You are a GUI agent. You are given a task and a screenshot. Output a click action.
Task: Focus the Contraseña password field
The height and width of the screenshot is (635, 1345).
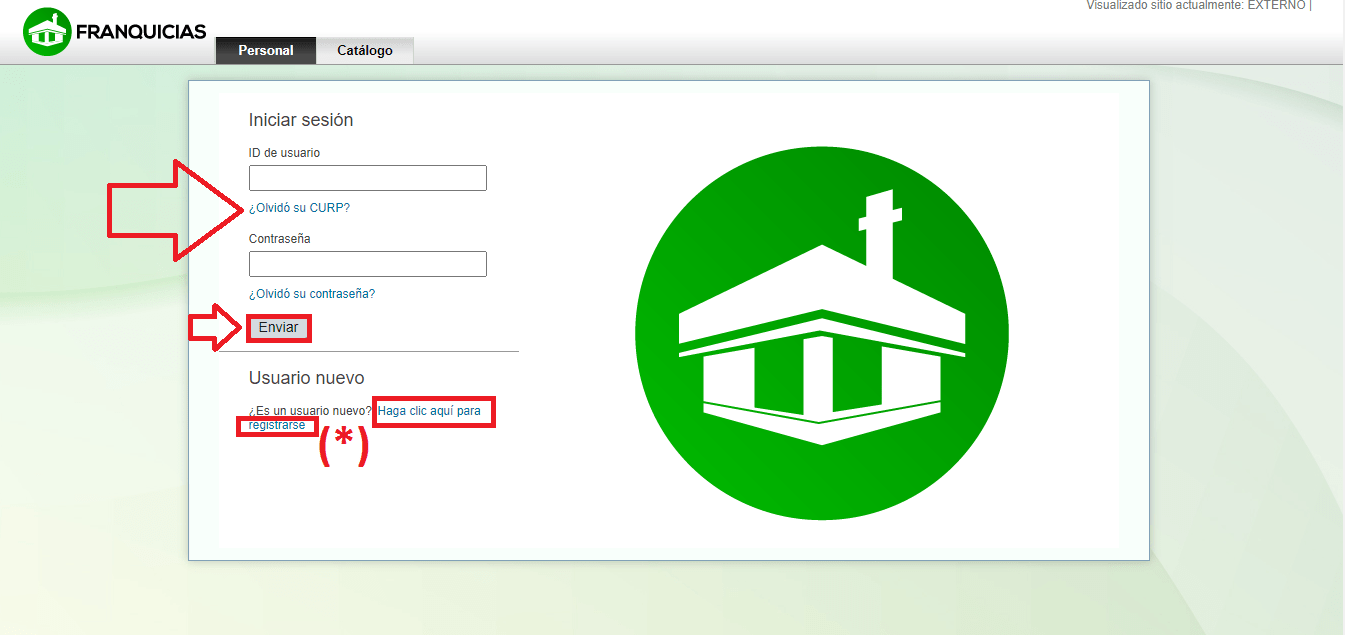(367, 264)
